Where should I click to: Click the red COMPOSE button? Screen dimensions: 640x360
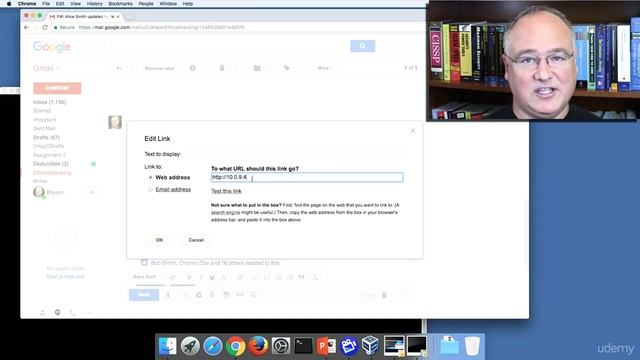57,88
